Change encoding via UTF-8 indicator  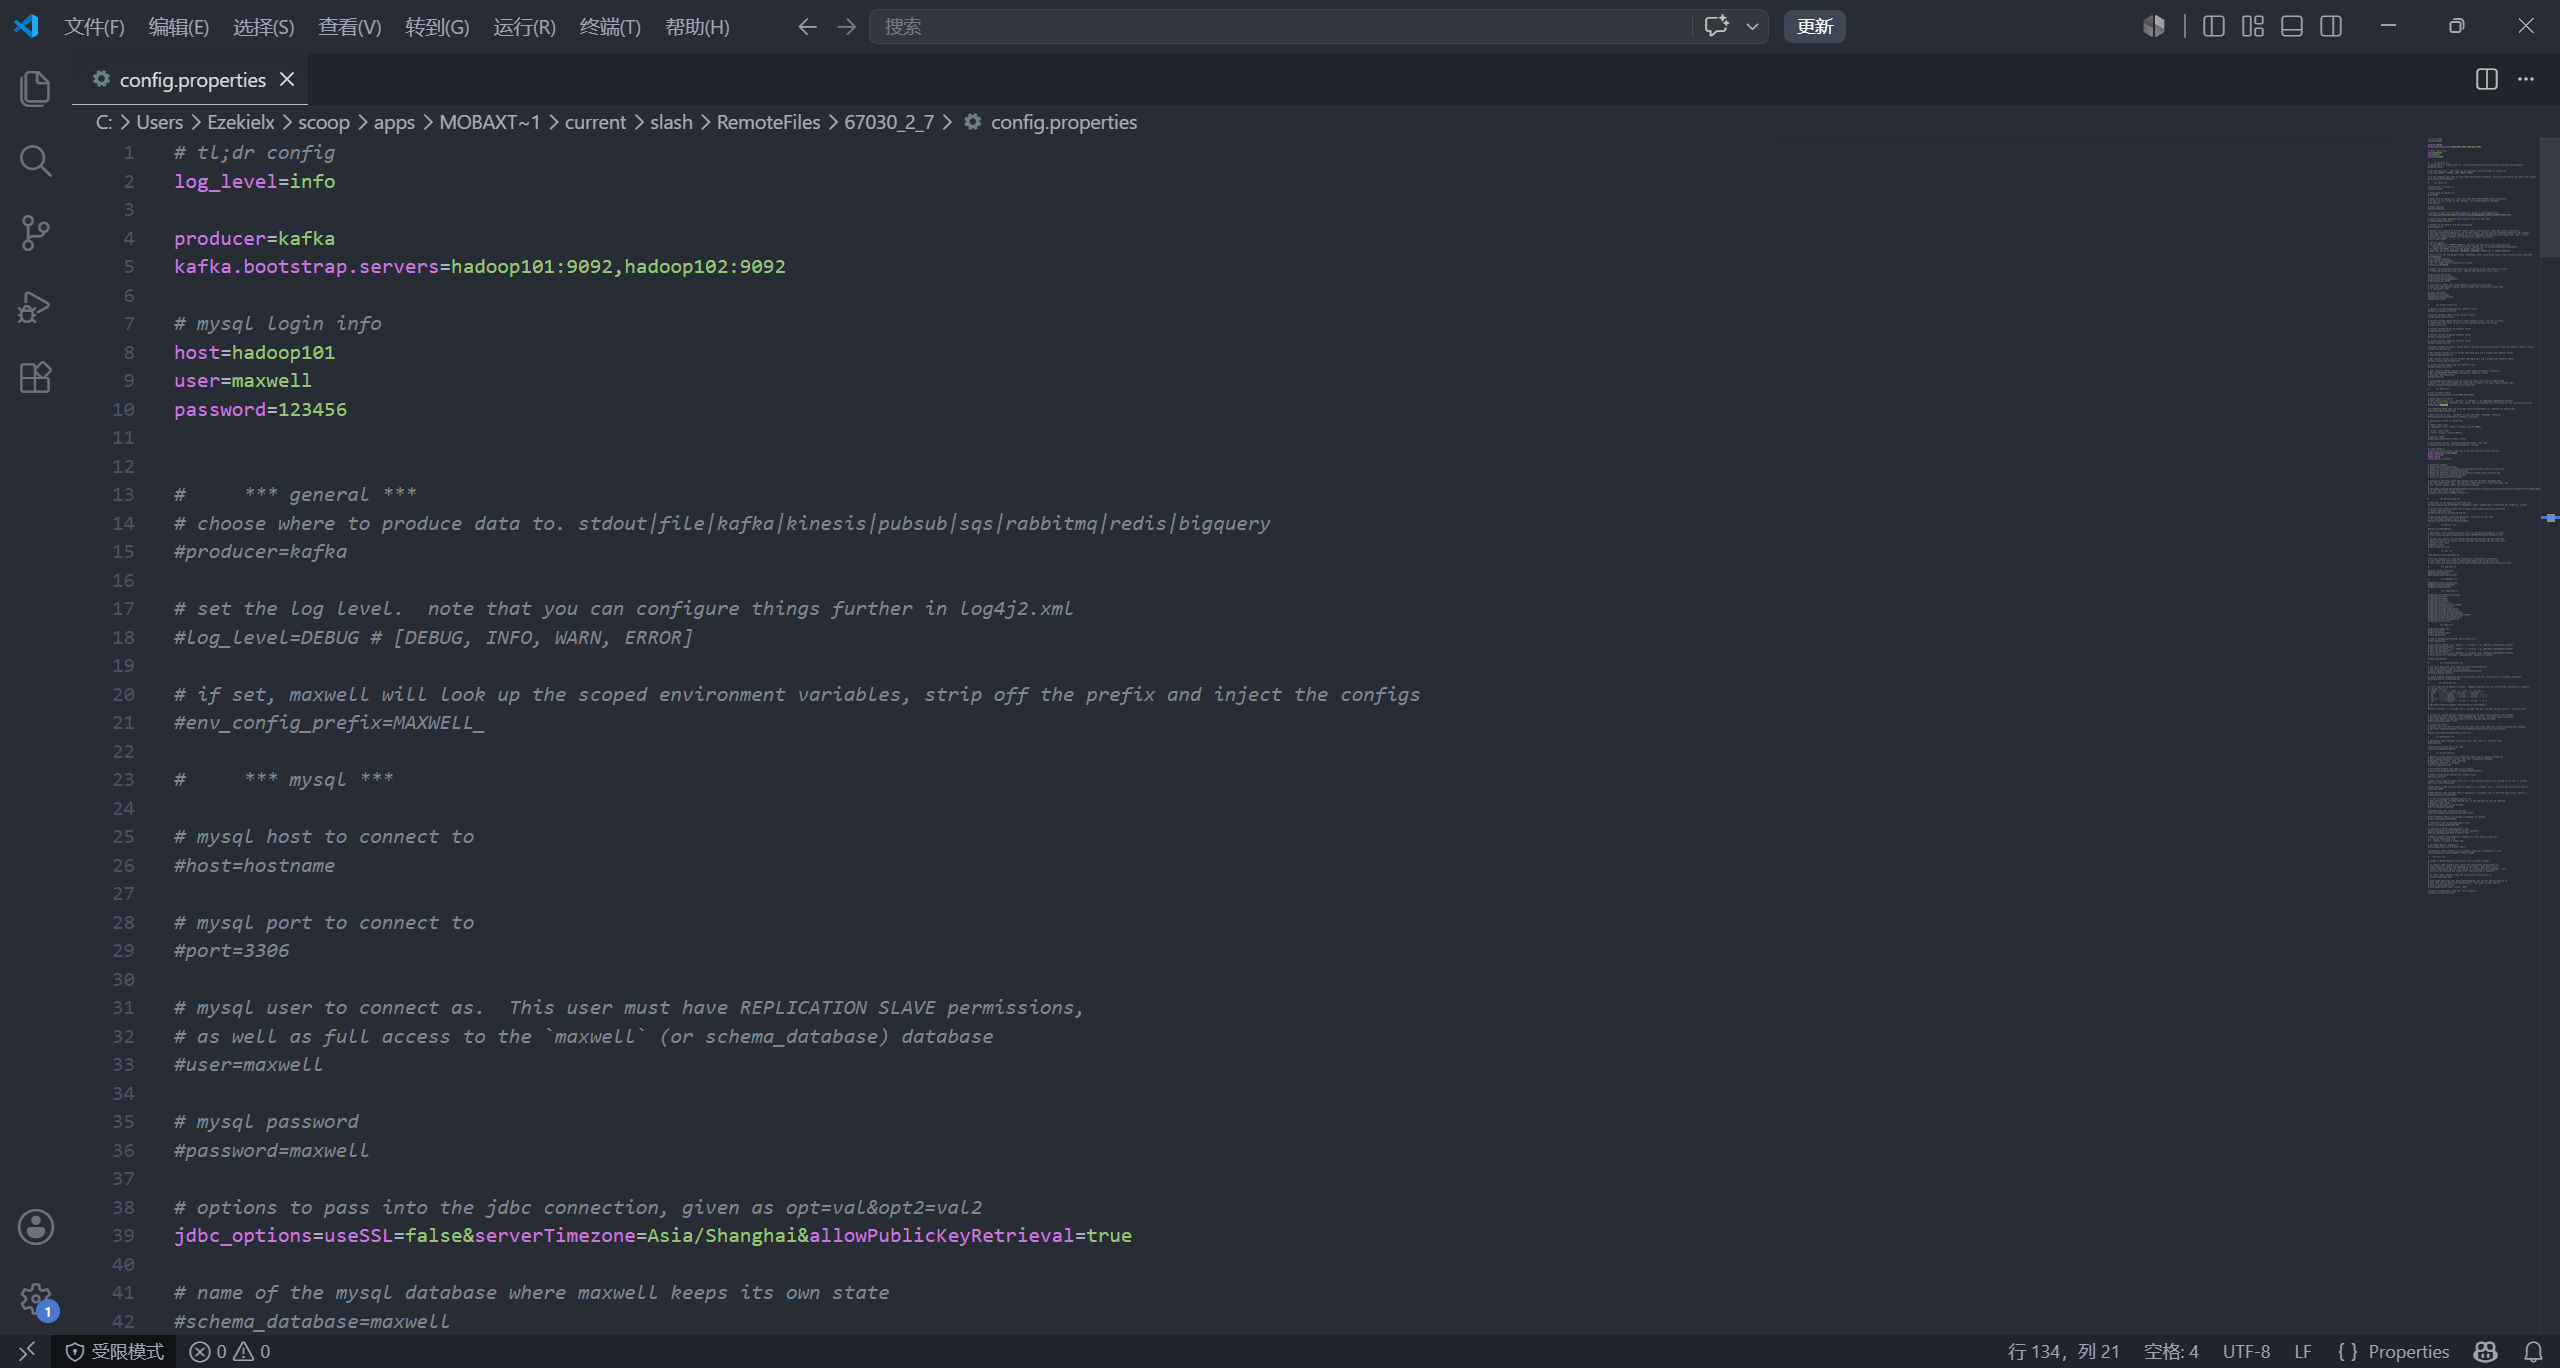pyautogui.click(x=2246, y=1352)
